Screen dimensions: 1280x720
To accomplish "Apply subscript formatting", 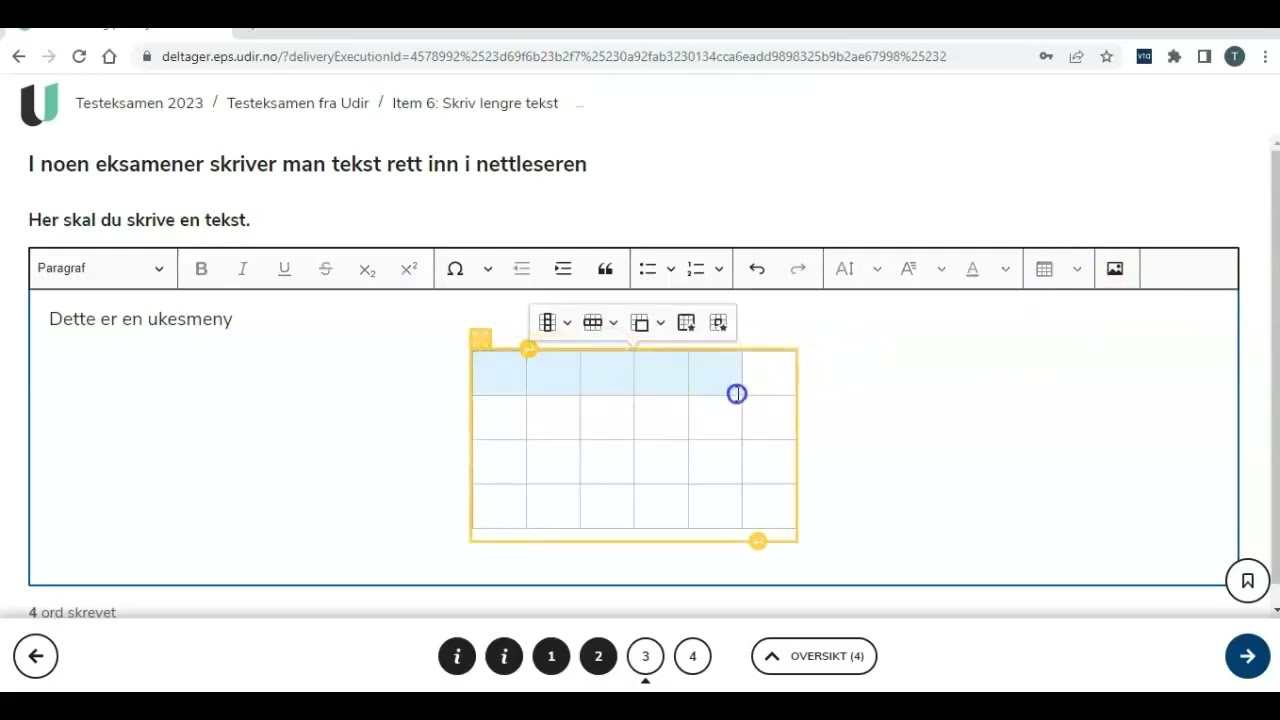I will click(367, 269).
